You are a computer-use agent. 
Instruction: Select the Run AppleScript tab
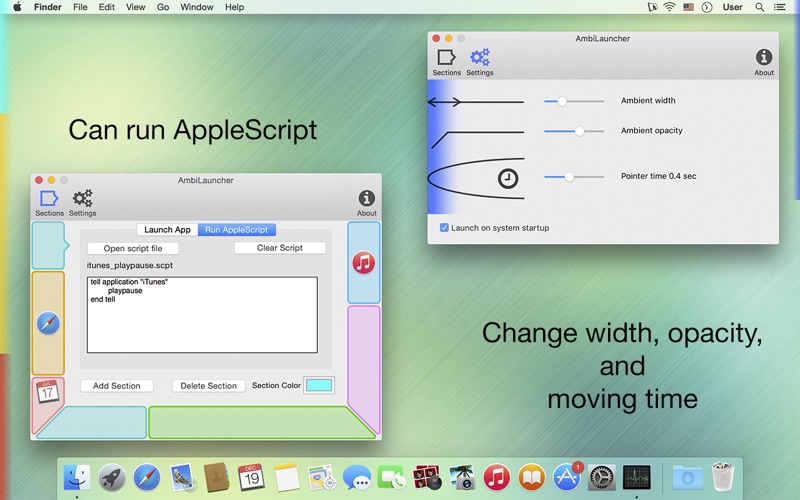point(237,230)
